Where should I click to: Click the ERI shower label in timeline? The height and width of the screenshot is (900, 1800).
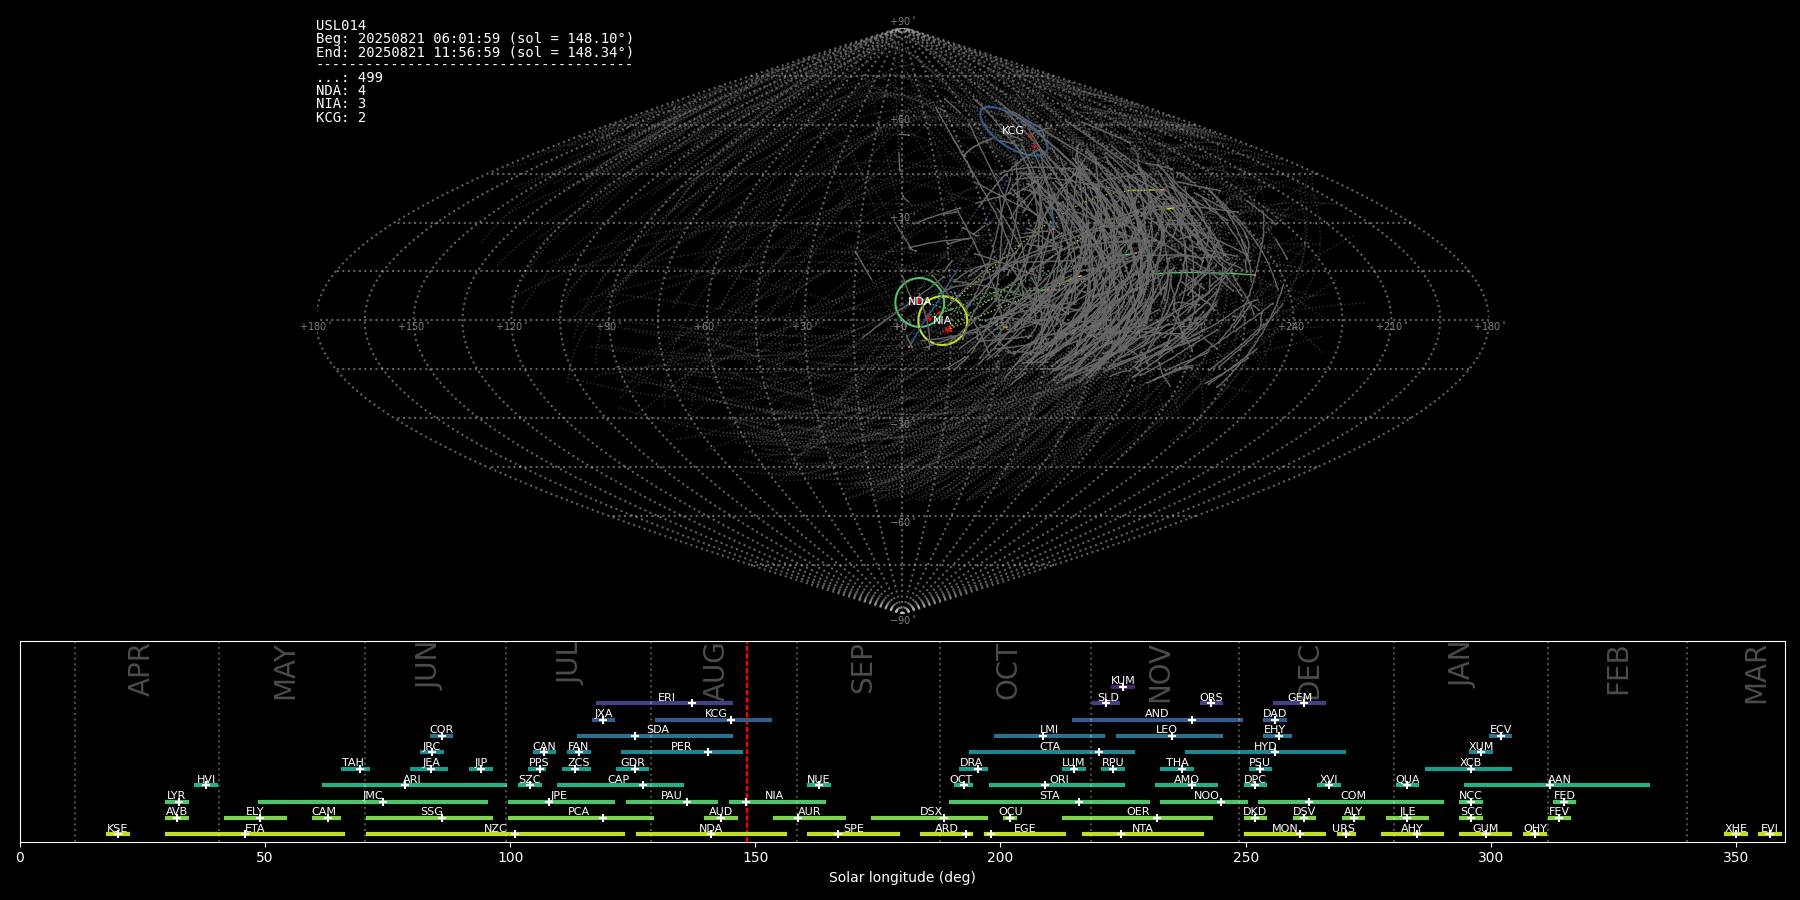pos(666,698)
